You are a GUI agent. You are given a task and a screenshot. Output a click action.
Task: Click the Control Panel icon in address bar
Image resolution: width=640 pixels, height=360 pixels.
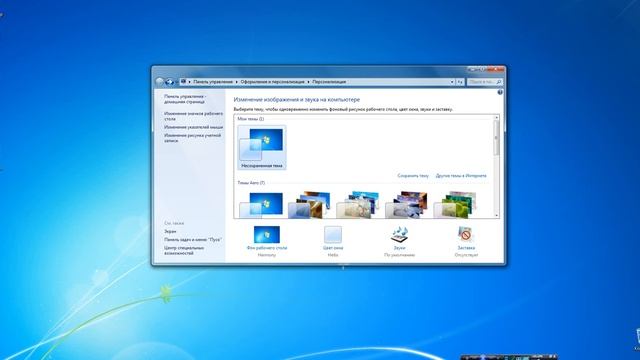[x=184, y=82]
